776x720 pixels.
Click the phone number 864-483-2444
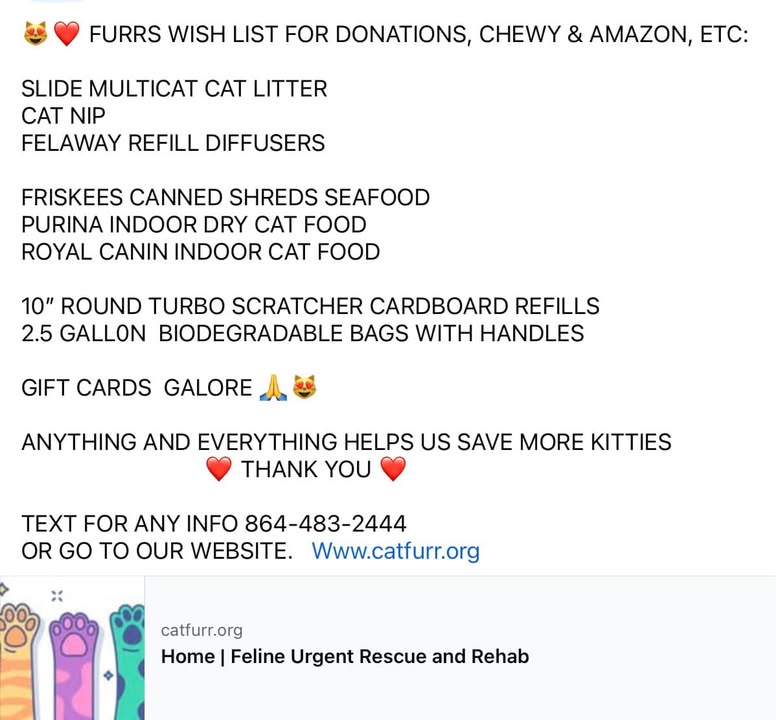pyautogui.click(x=326, y=524)
